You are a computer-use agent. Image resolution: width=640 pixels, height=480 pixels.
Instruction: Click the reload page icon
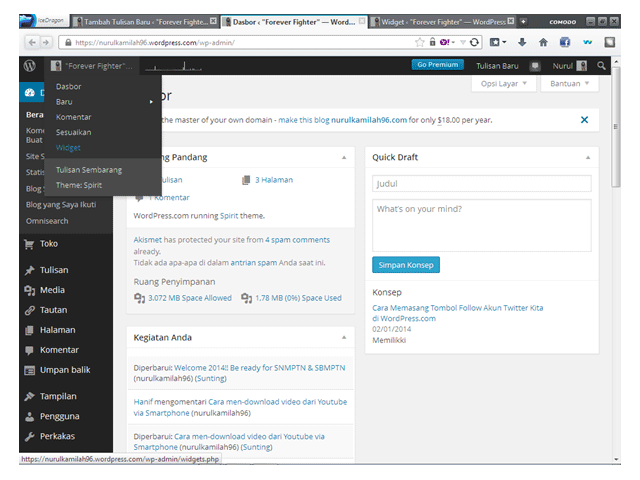click(474, 42)
